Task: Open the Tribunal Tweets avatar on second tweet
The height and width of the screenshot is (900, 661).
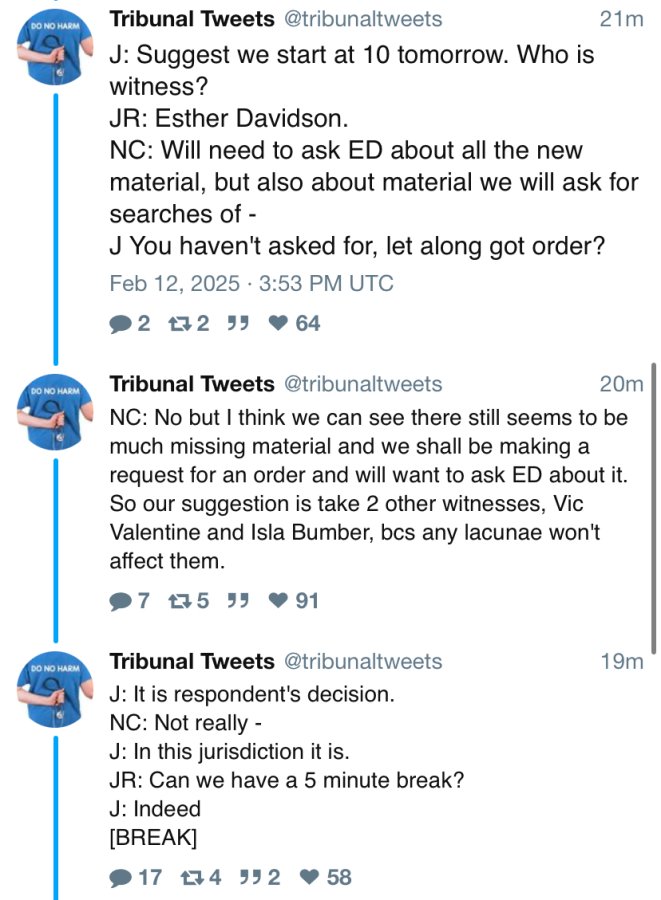Action: pos(55,412)
